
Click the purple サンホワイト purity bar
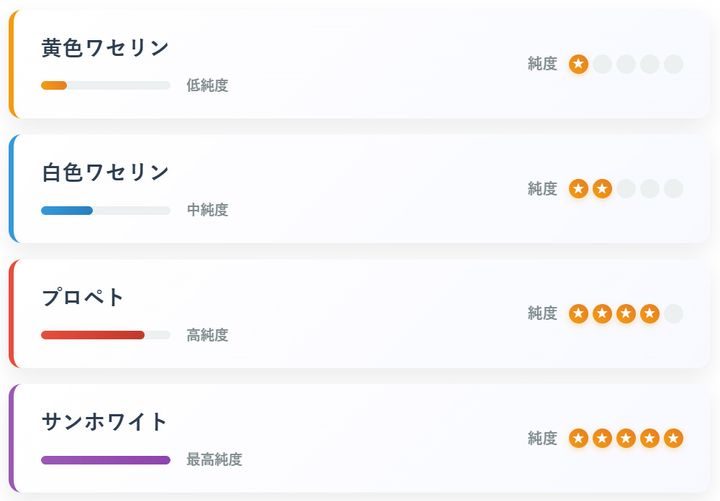[x=105, y=460]
